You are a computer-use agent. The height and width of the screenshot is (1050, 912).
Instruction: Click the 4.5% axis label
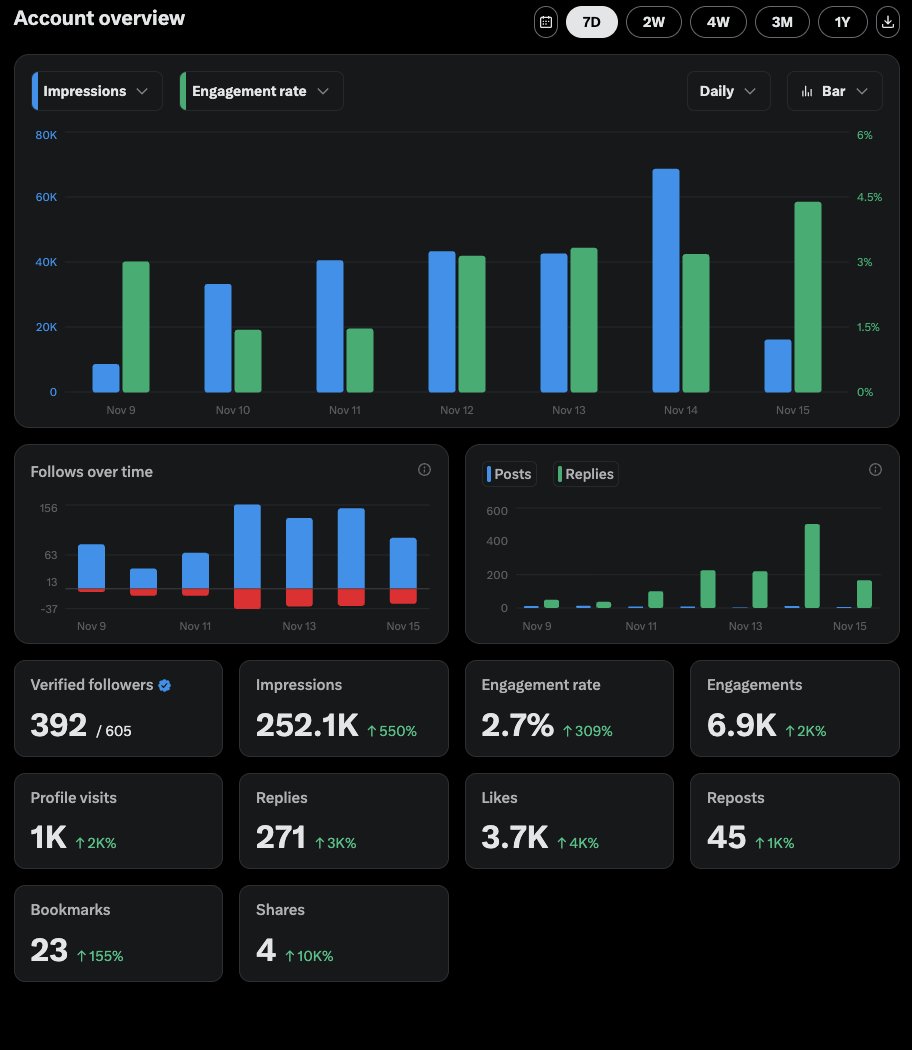[869, 197]
